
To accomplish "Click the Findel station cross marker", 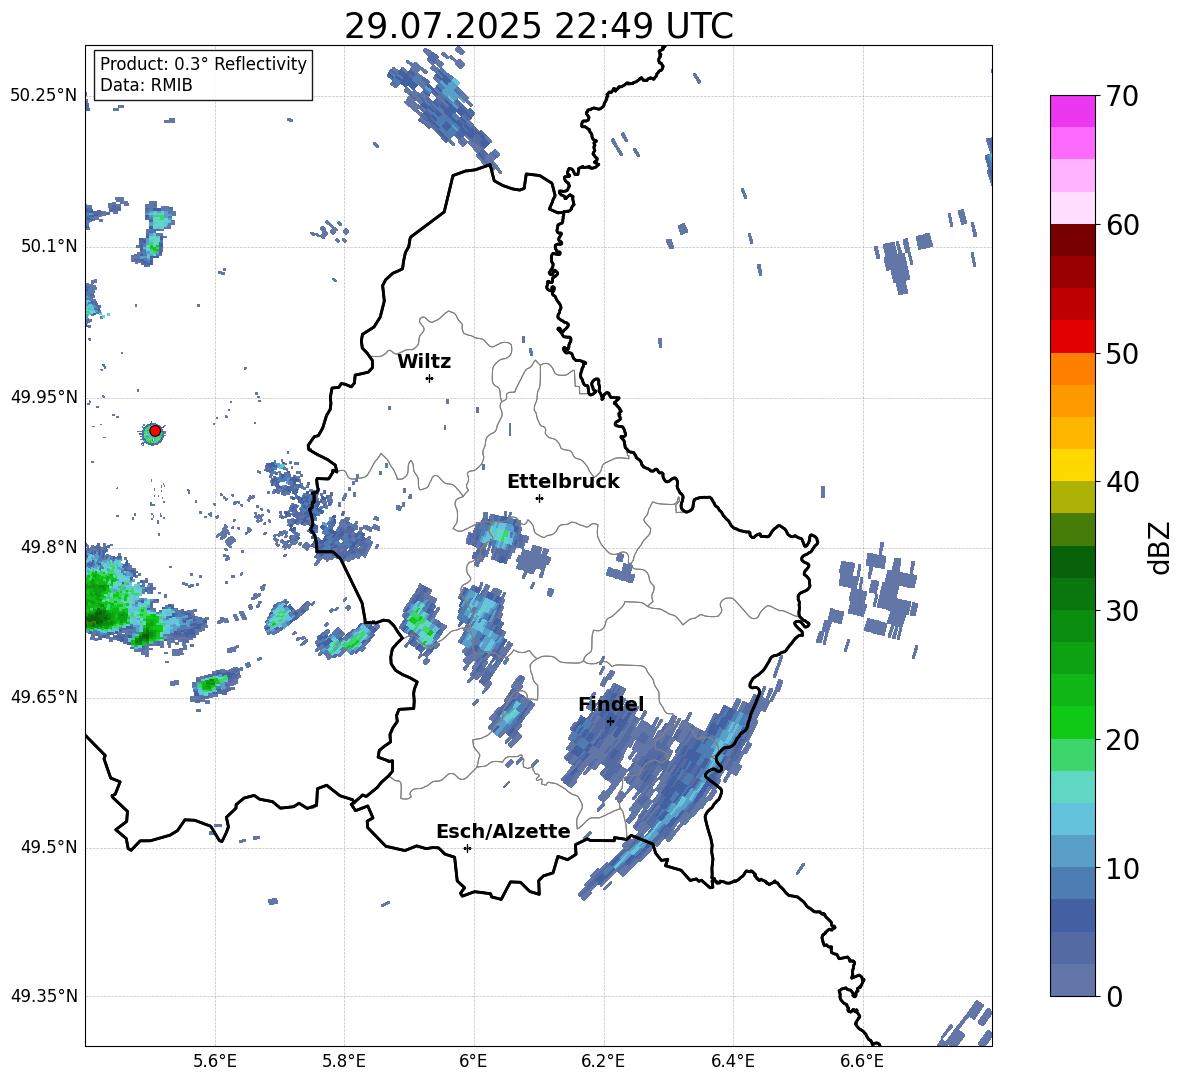I will point(610,722).
